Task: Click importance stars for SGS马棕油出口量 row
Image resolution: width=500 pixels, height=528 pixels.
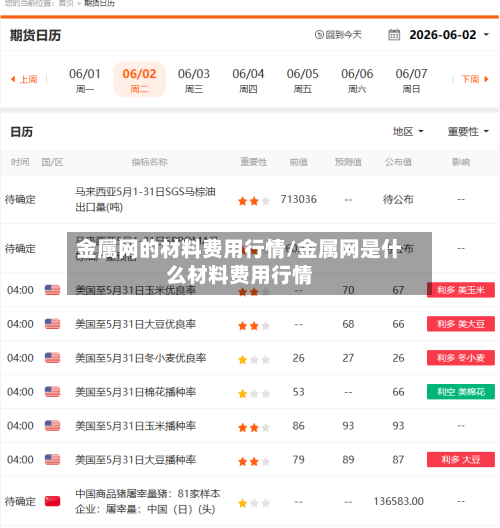Action: point(254,201)
